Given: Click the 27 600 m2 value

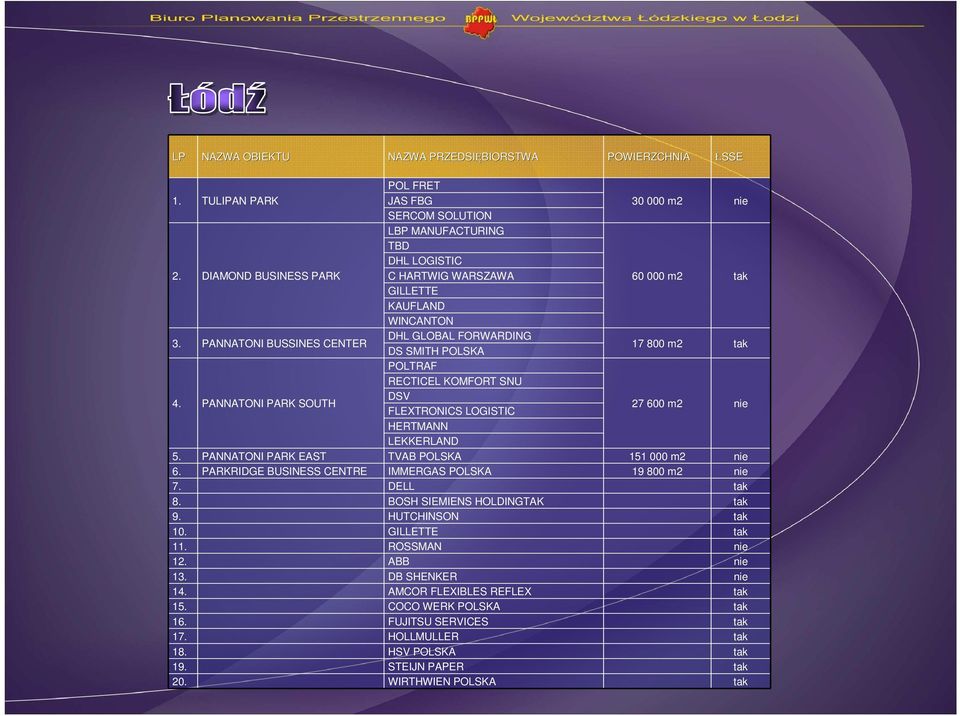Looking at the screenshot, I should (x=657, y=404).
